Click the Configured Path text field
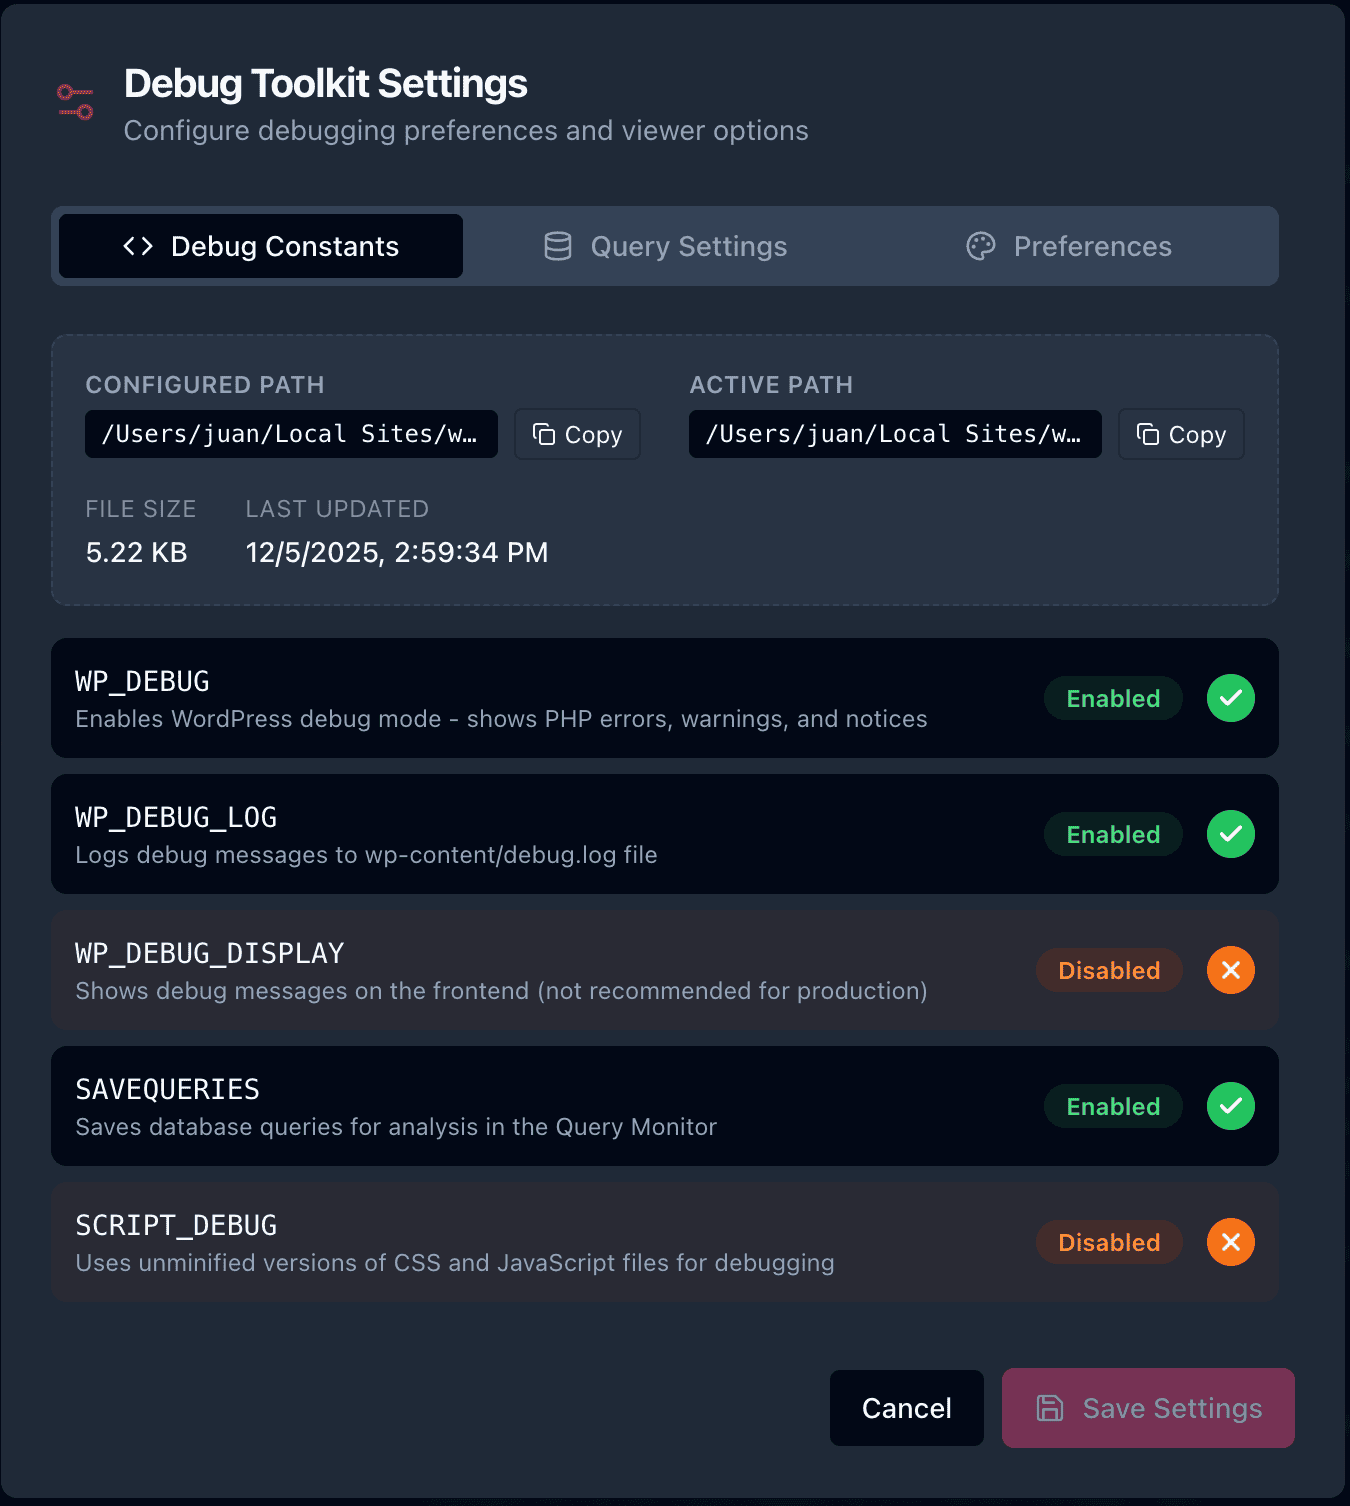The width and height of the screenshot is (1350, 1506). click(x=291, y=434)
